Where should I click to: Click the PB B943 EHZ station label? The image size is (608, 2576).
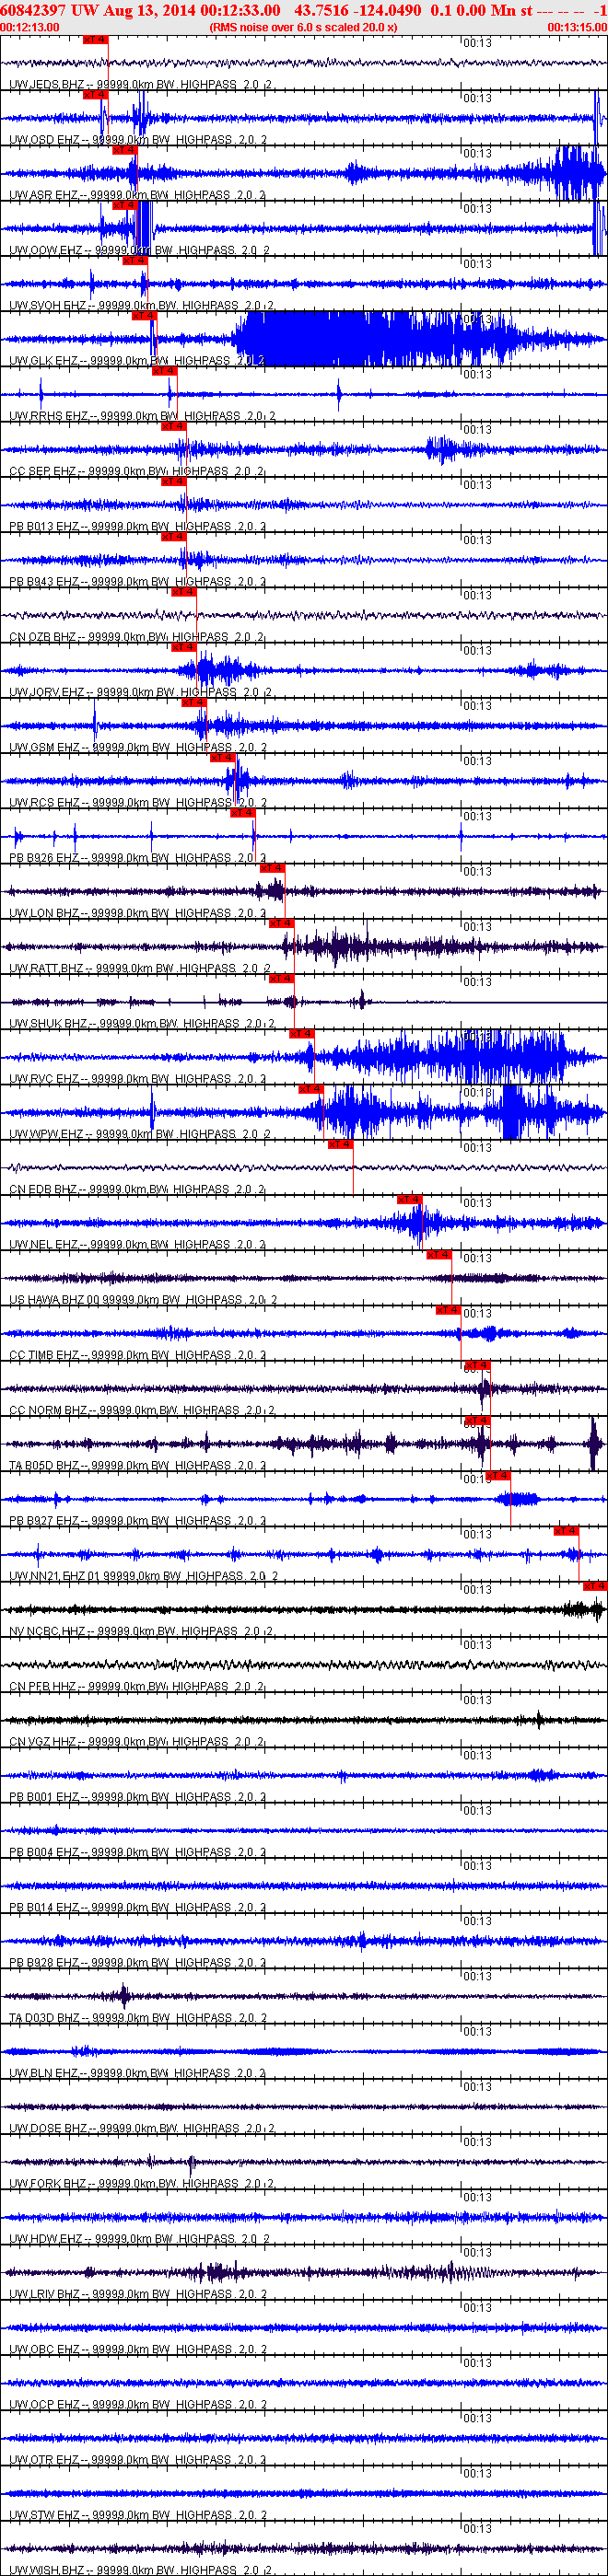click(138, 582)
